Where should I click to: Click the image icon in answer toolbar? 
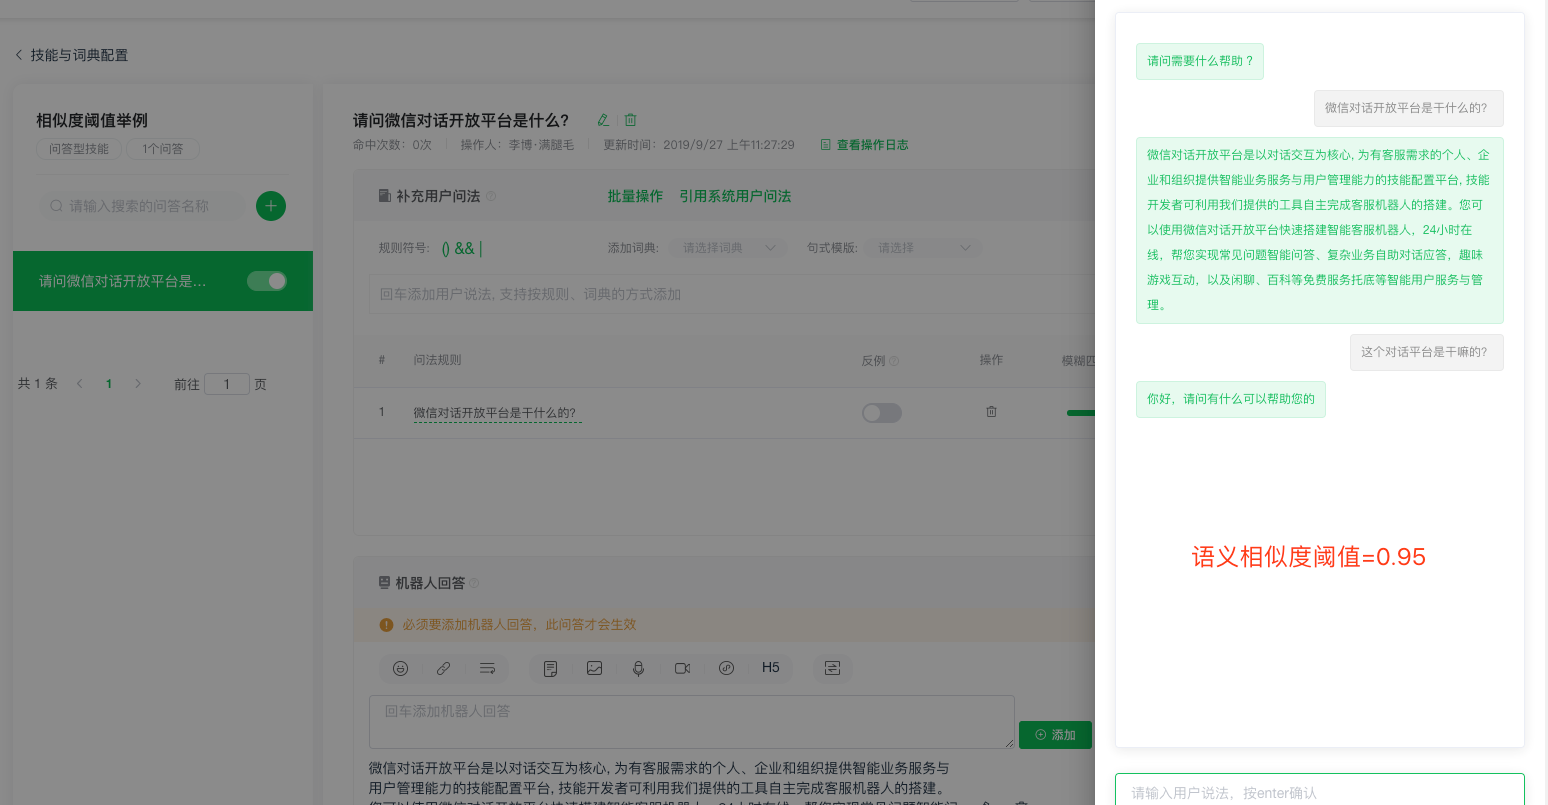click(594, 668)
